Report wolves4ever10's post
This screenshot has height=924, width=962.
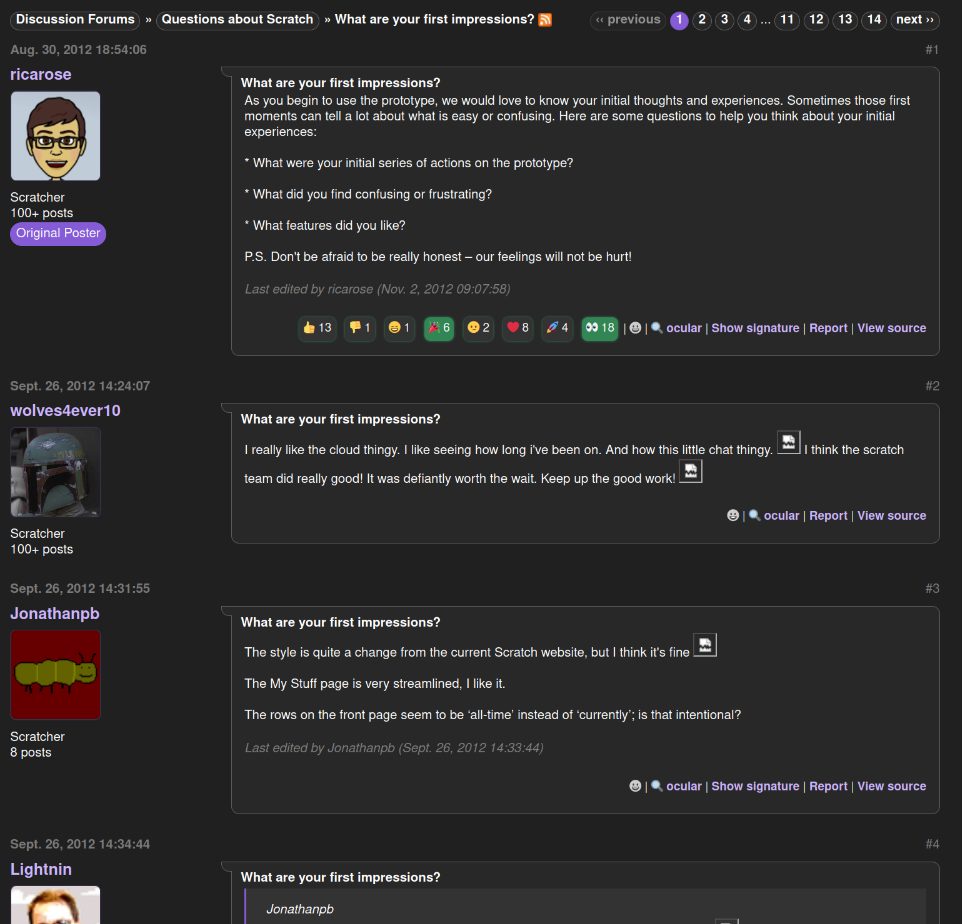click(828, 516)
